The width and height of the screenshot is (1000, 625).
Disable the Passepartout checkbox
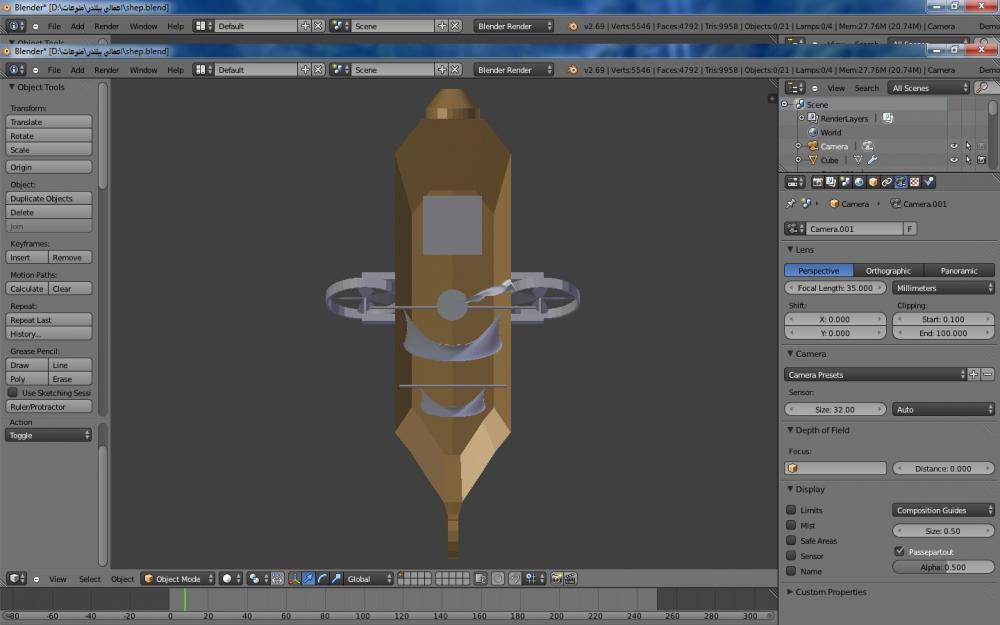coord(899,551)
